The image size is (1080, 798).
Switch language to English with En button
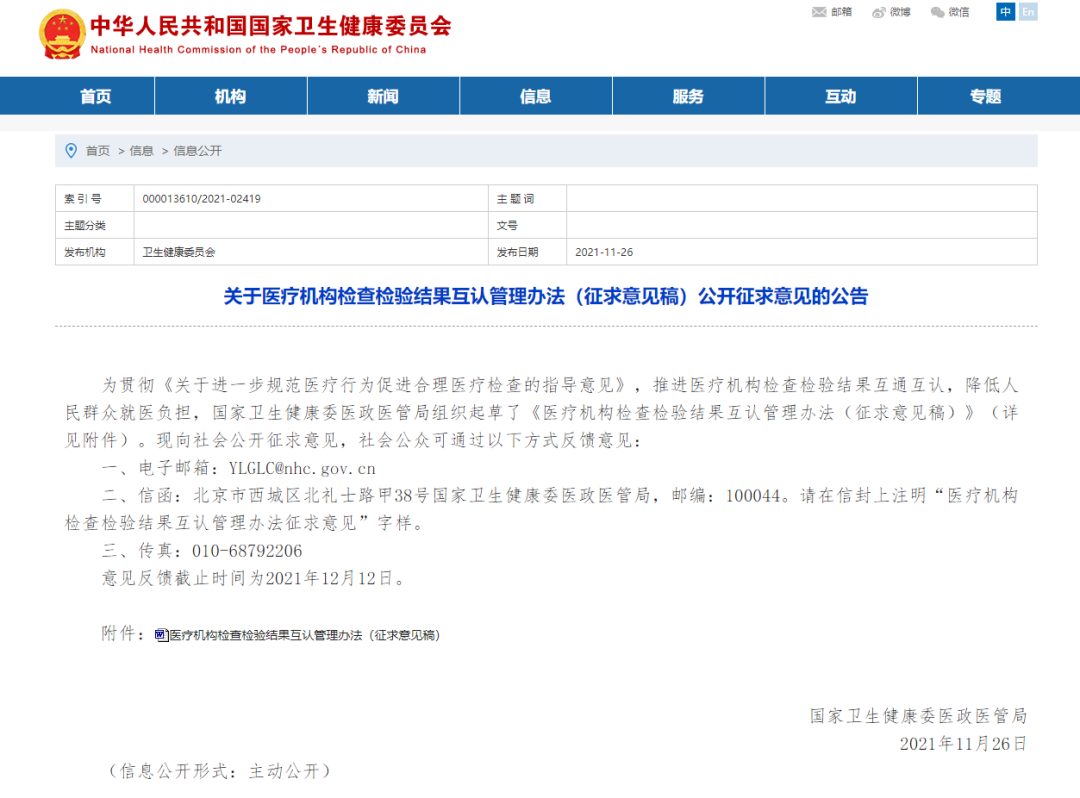pos(1027,12)
